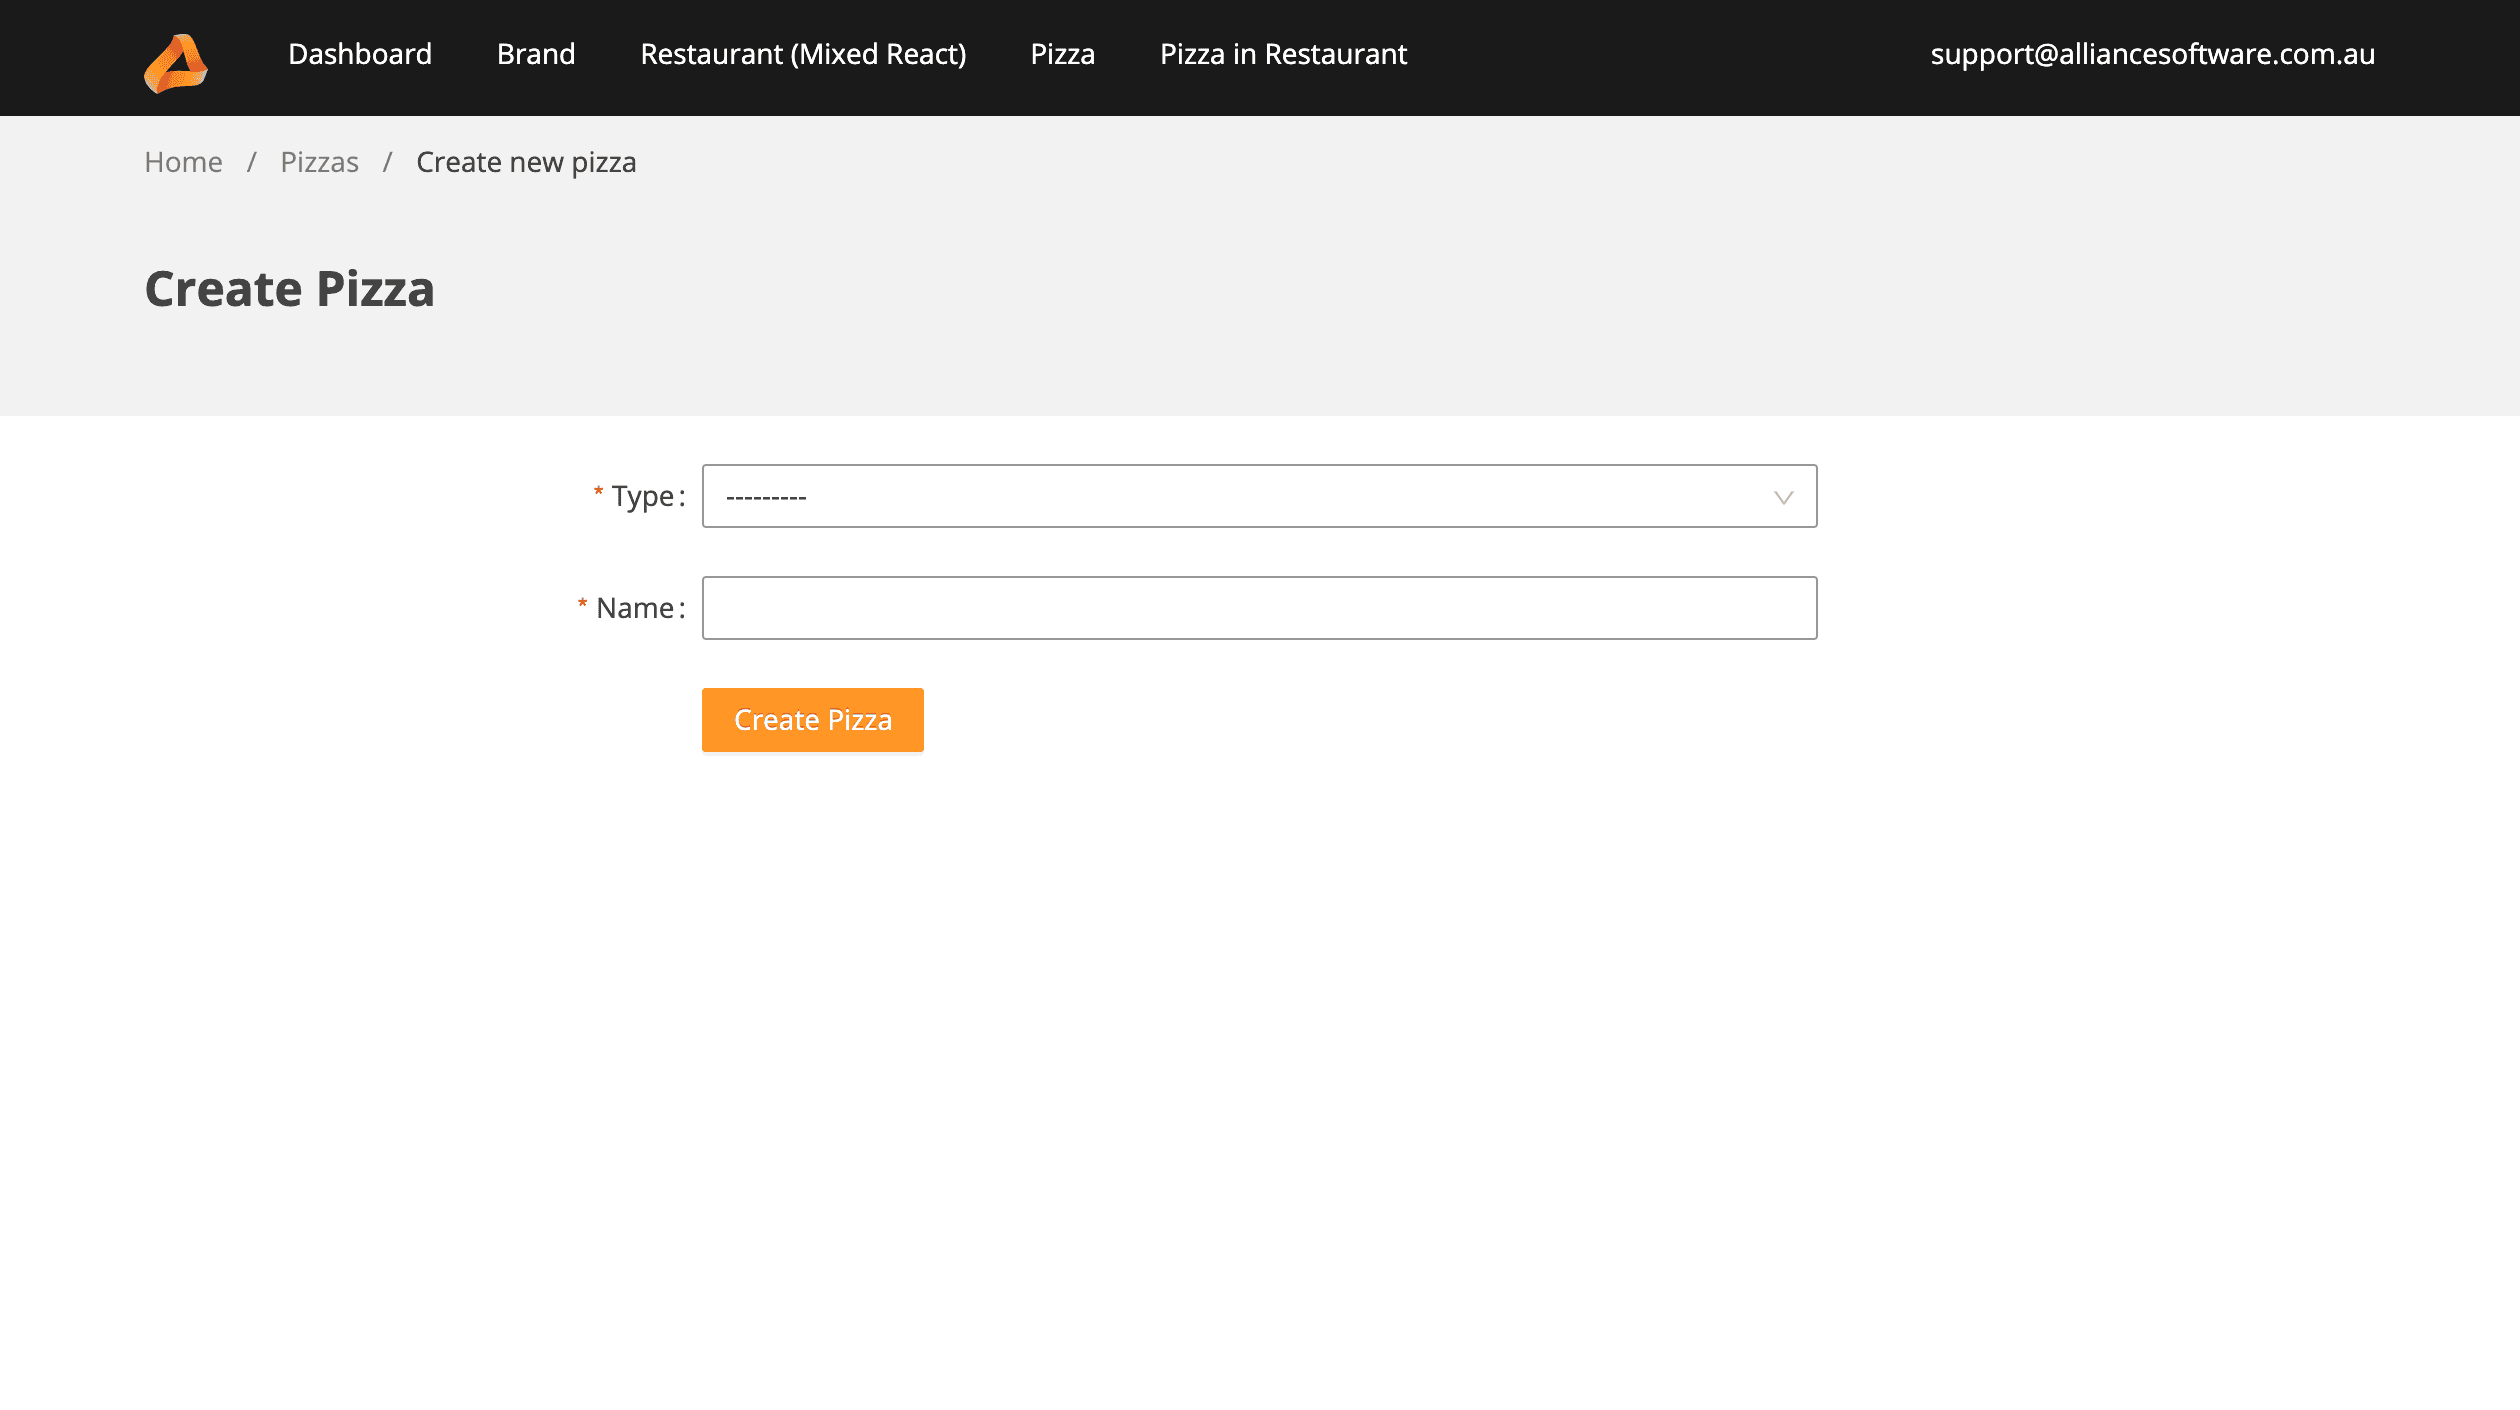Focus the Name text input field
This screenshot has width=2520, height=1410.
[1259, 608]
